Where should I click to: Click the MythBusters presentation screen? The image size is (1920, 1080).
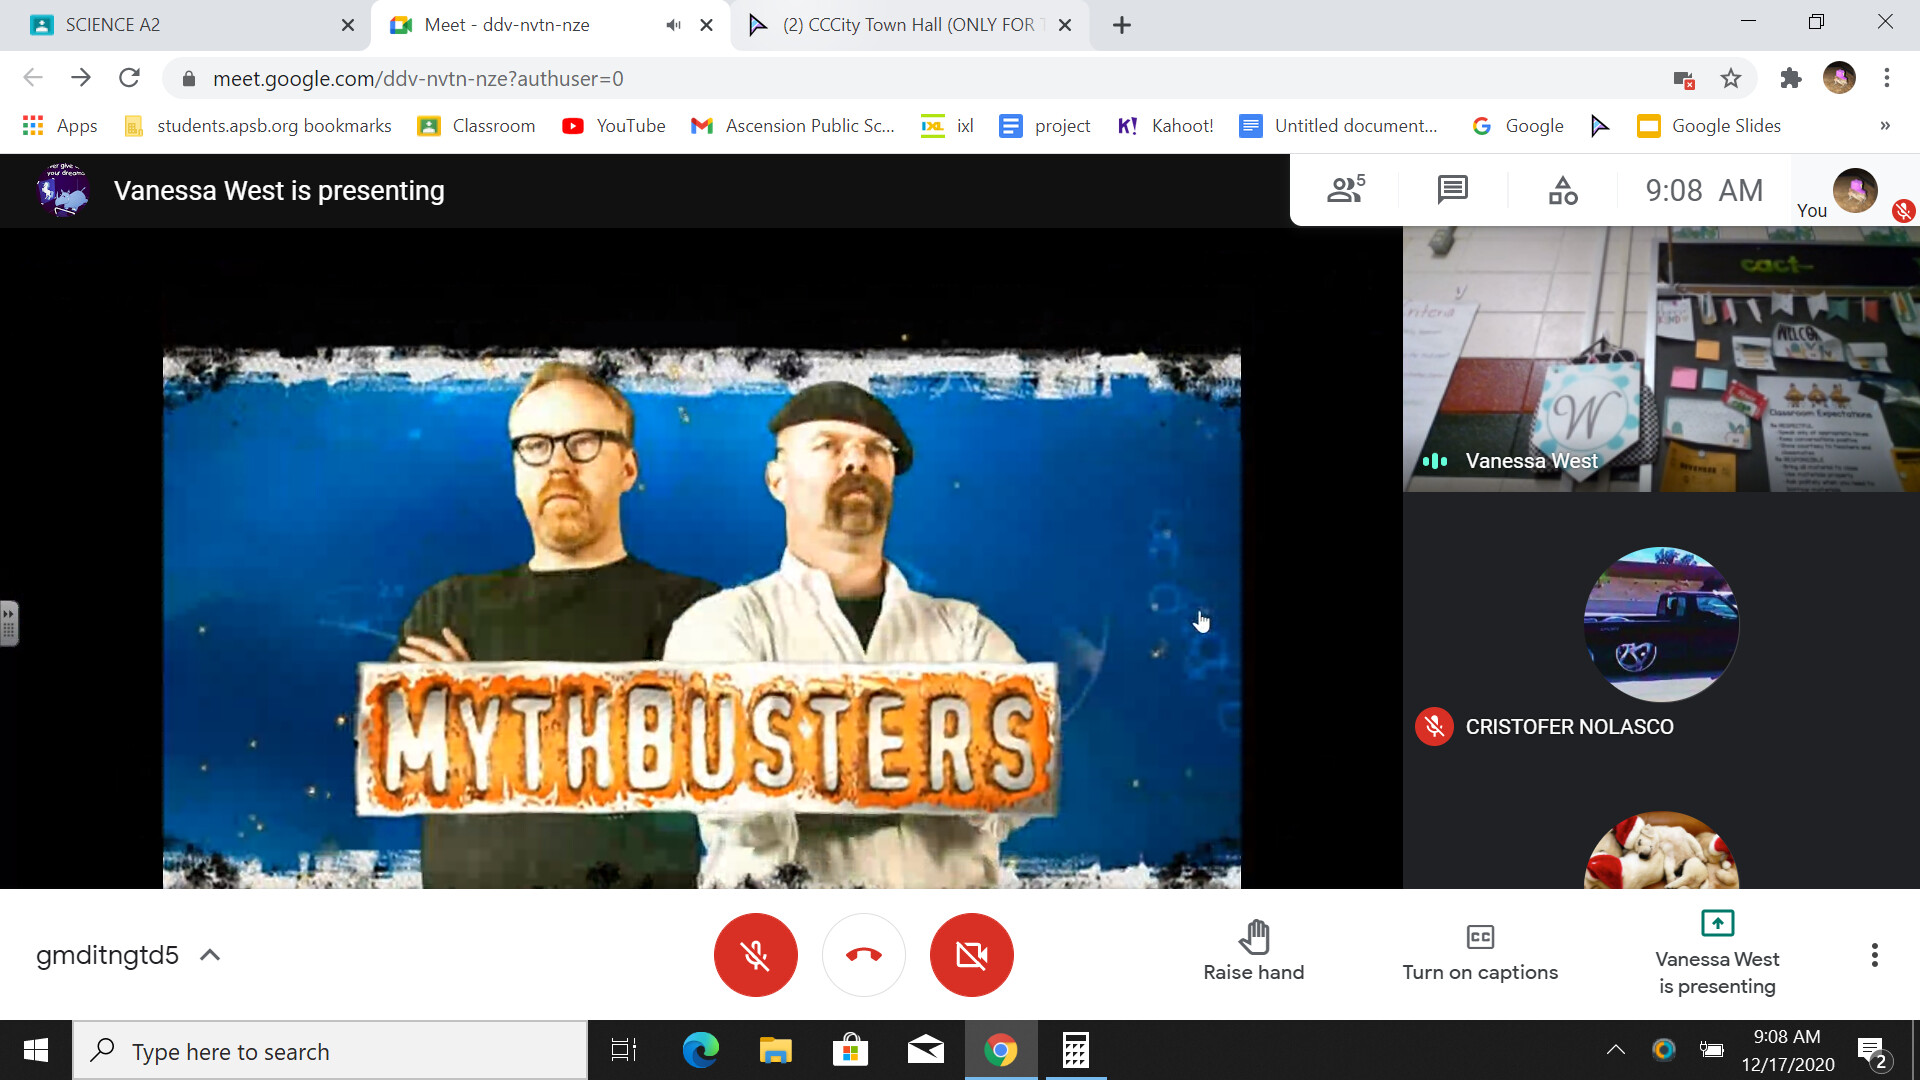pos(702,618)
